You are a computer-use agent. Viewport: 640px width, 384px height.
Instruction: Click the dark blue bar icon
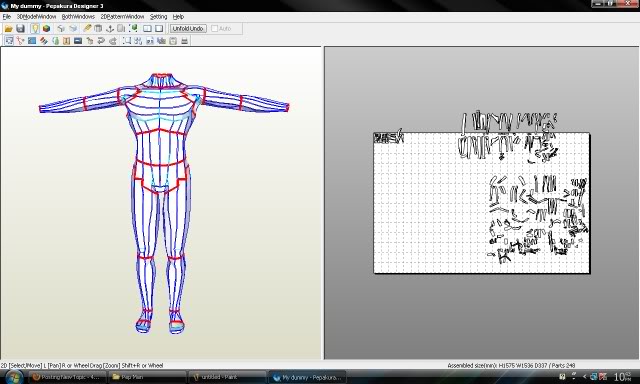coord(78,41)
